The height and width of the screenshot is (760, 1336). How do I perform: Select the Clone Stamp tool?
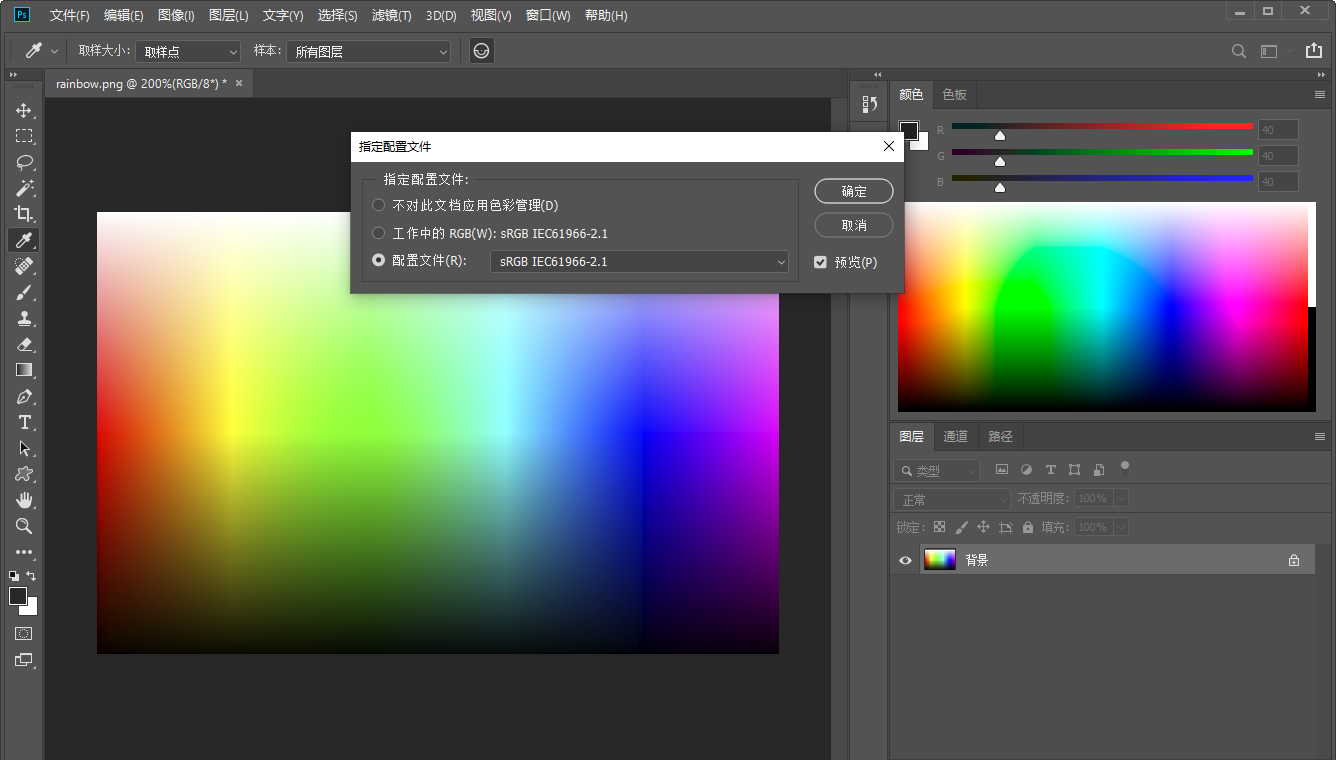click(x=24, y=318)
